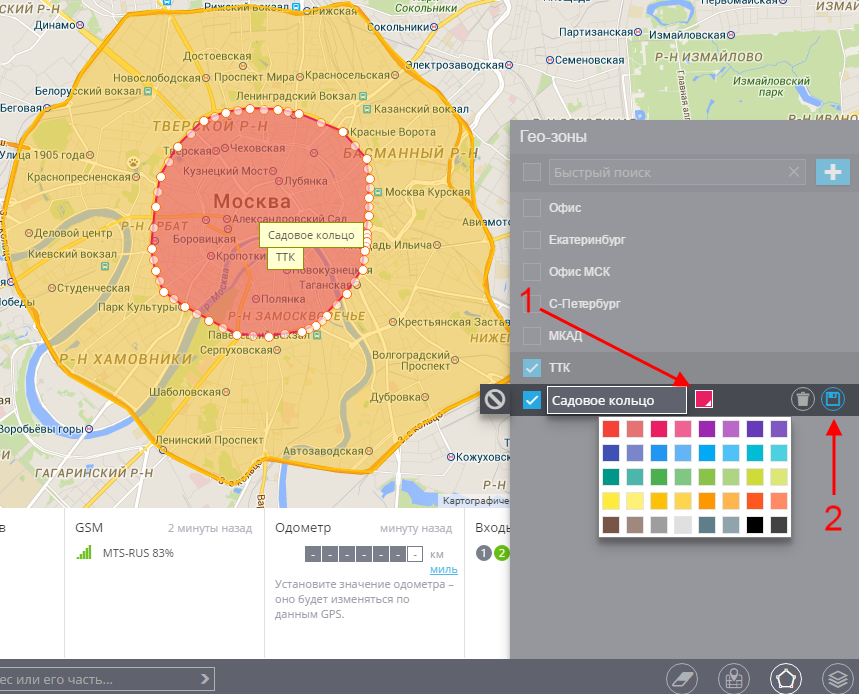Screen dimensions: 859x694
Task: Submit address search with the arrow icon
Action: (x=205, y=679)
